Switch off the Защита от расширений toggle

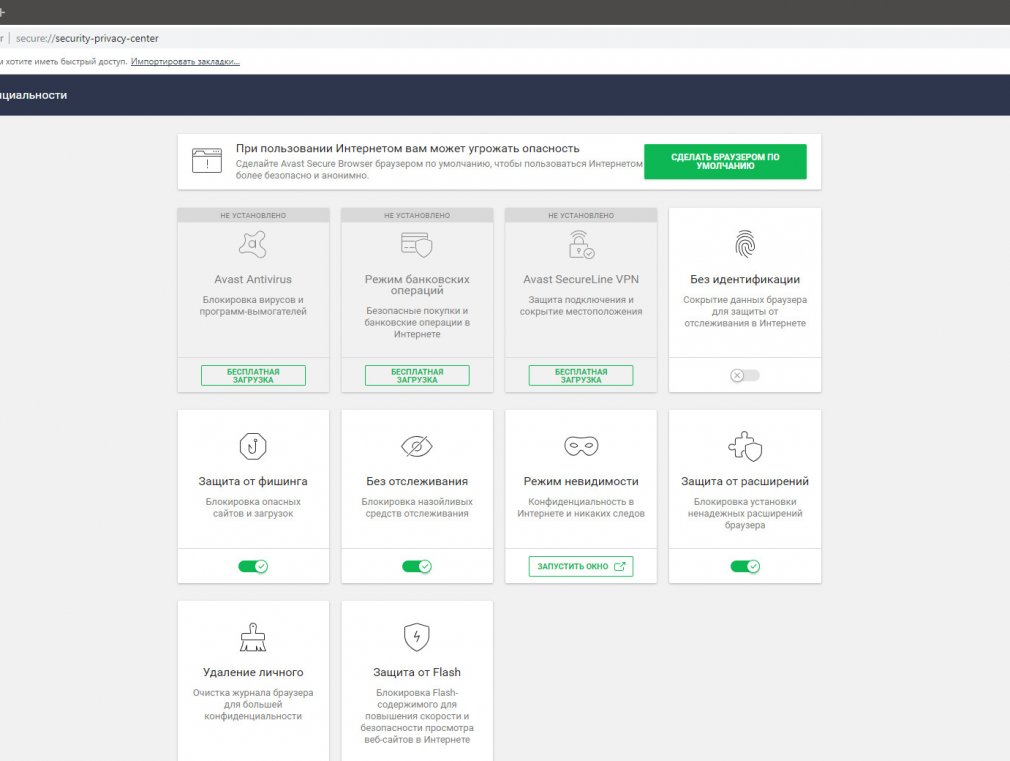tap(745, 566)
